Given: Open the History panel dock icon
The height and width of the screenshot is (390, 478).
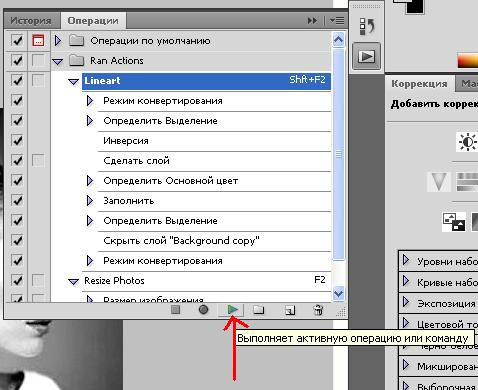Looking at the screenshot, I should tap(367, 27).
